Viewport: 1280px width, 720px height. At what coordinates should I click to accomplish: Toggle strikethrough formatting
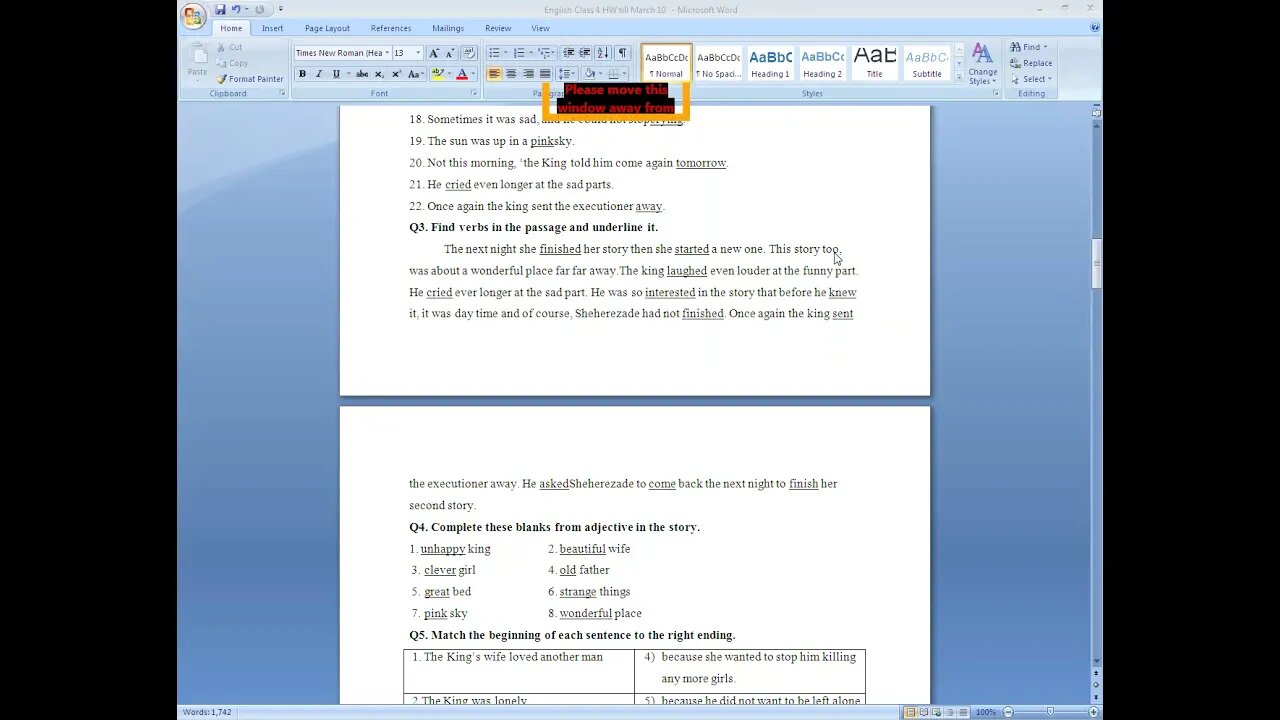click(362, 74)
